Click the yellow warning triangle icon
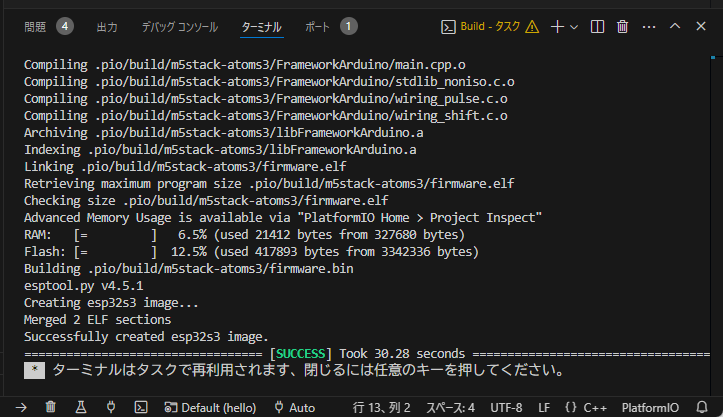 [532, 27]
